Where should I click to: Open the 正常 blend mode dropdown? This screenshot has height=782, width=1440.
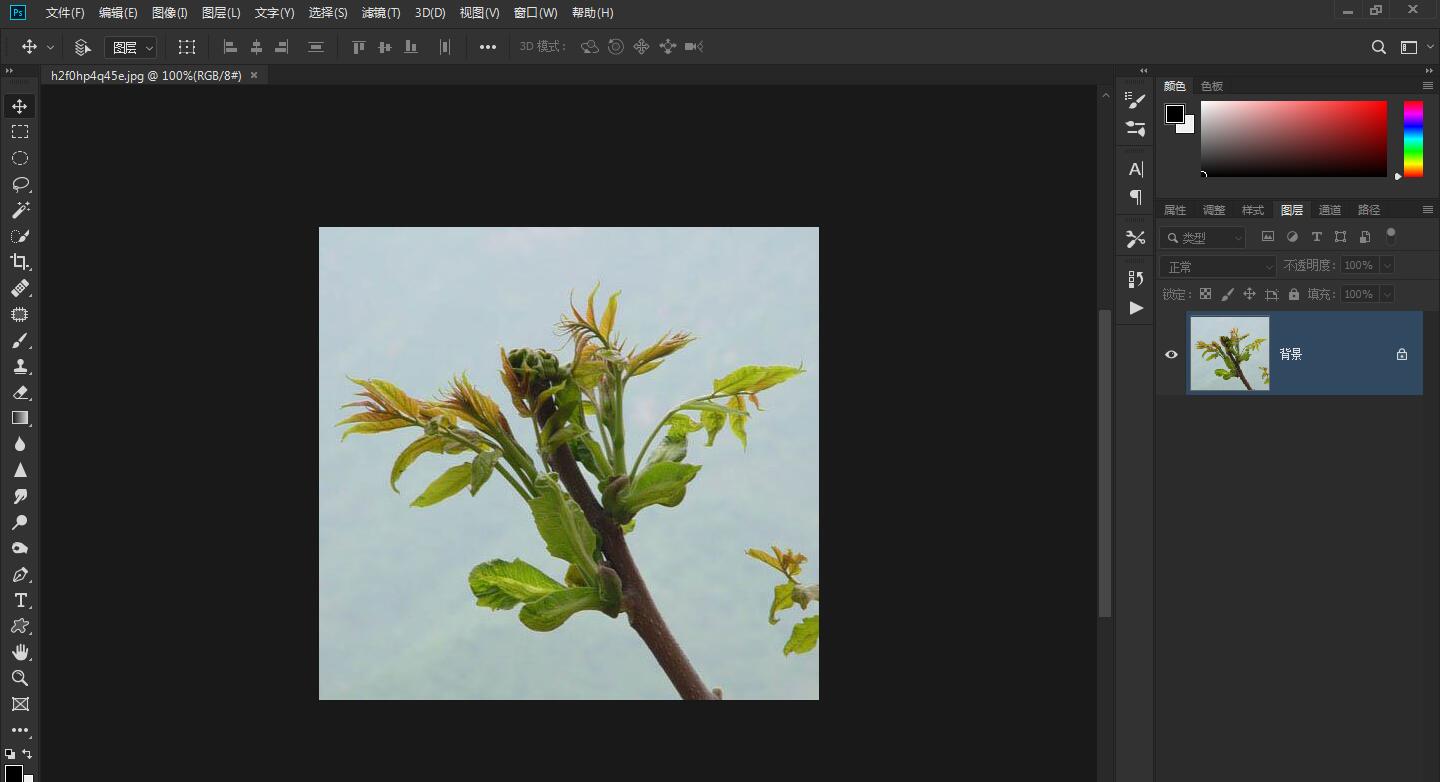(x=1218, y=266)
